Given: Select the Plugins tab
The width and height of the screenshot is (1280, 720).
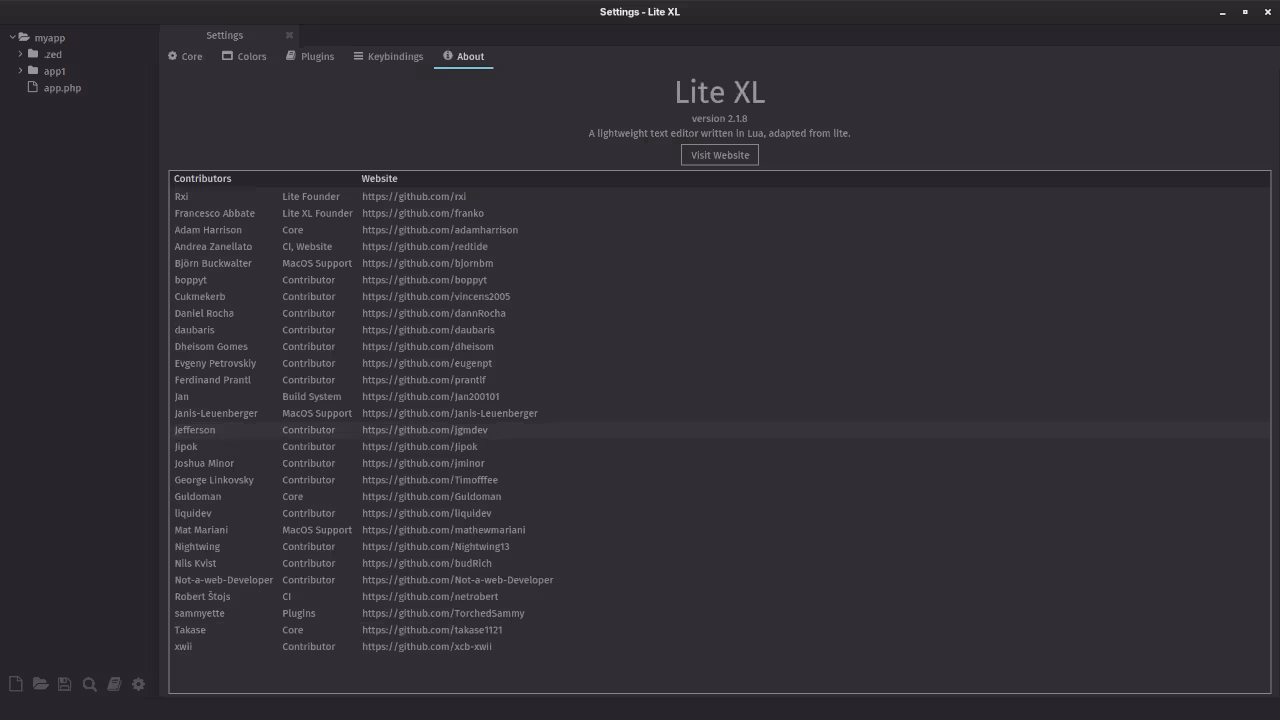Looking at the screenshot, I should click(x=310, y=56).
